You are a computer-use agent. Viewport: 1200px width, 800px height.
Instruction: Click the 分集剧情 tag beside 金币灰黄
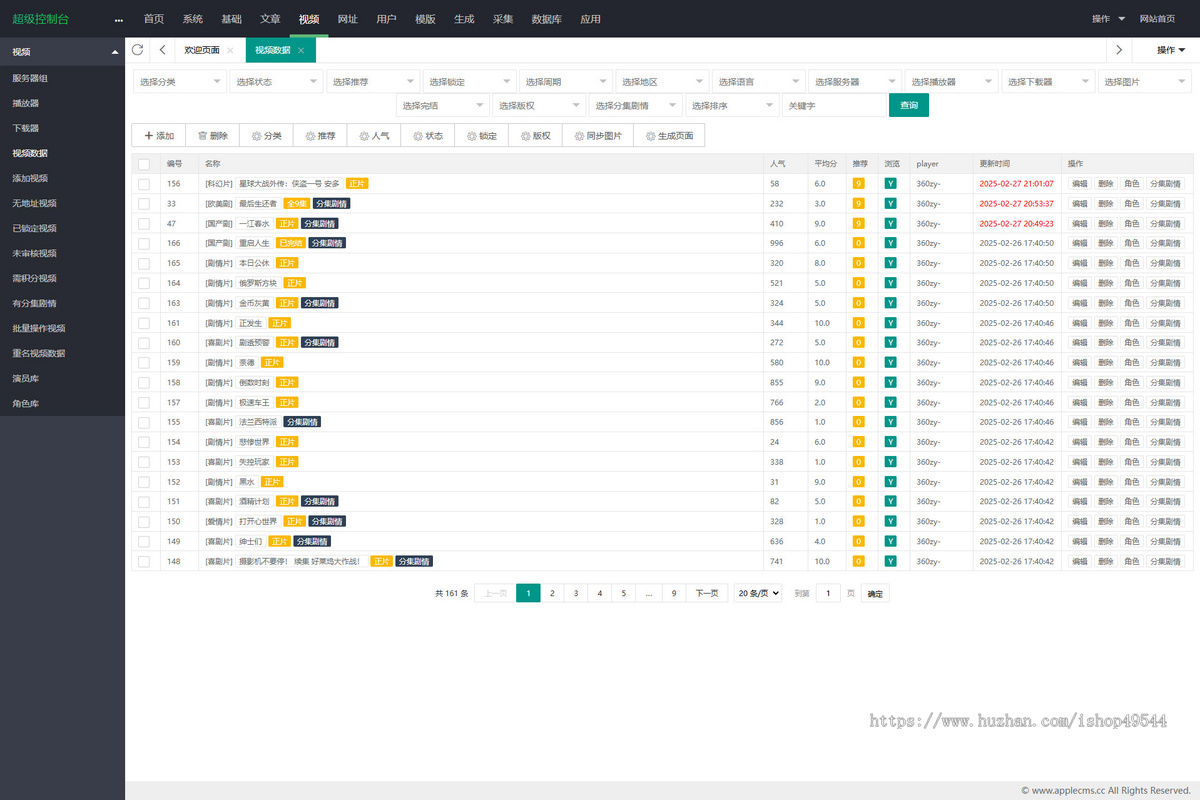[x=320, y=303]
